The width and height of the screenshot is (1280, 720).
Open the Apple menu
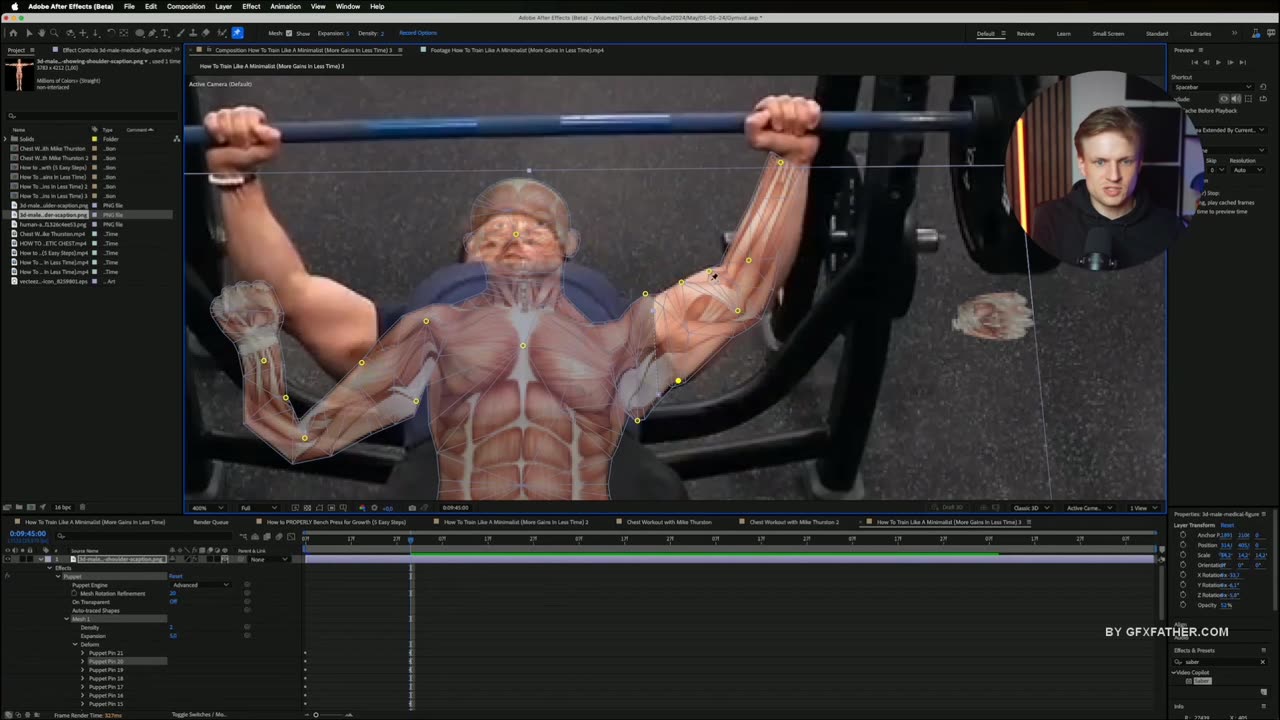point(14,6)
